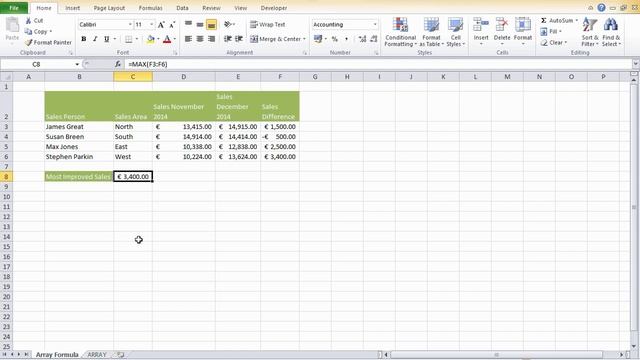This screenshot has height=360, width=640.
Task: Open Font Color dropdown arrow
Action: 175,39
